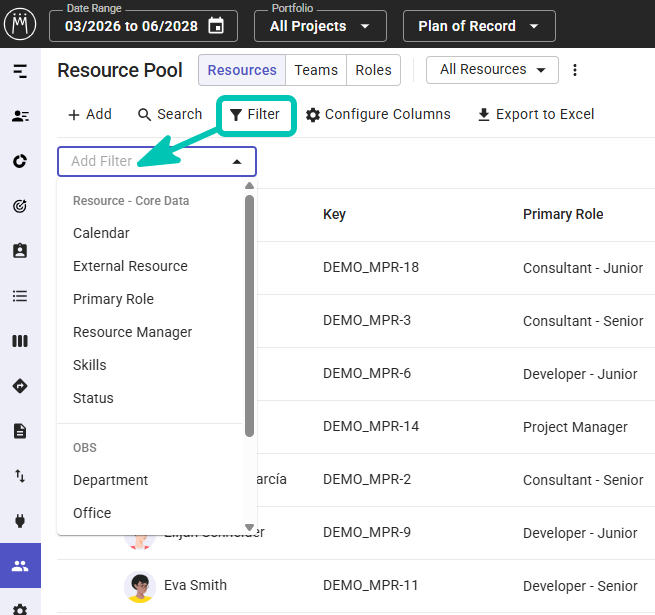
Task: Expand the All Projects portfolio dropdown
Action: 320,26
